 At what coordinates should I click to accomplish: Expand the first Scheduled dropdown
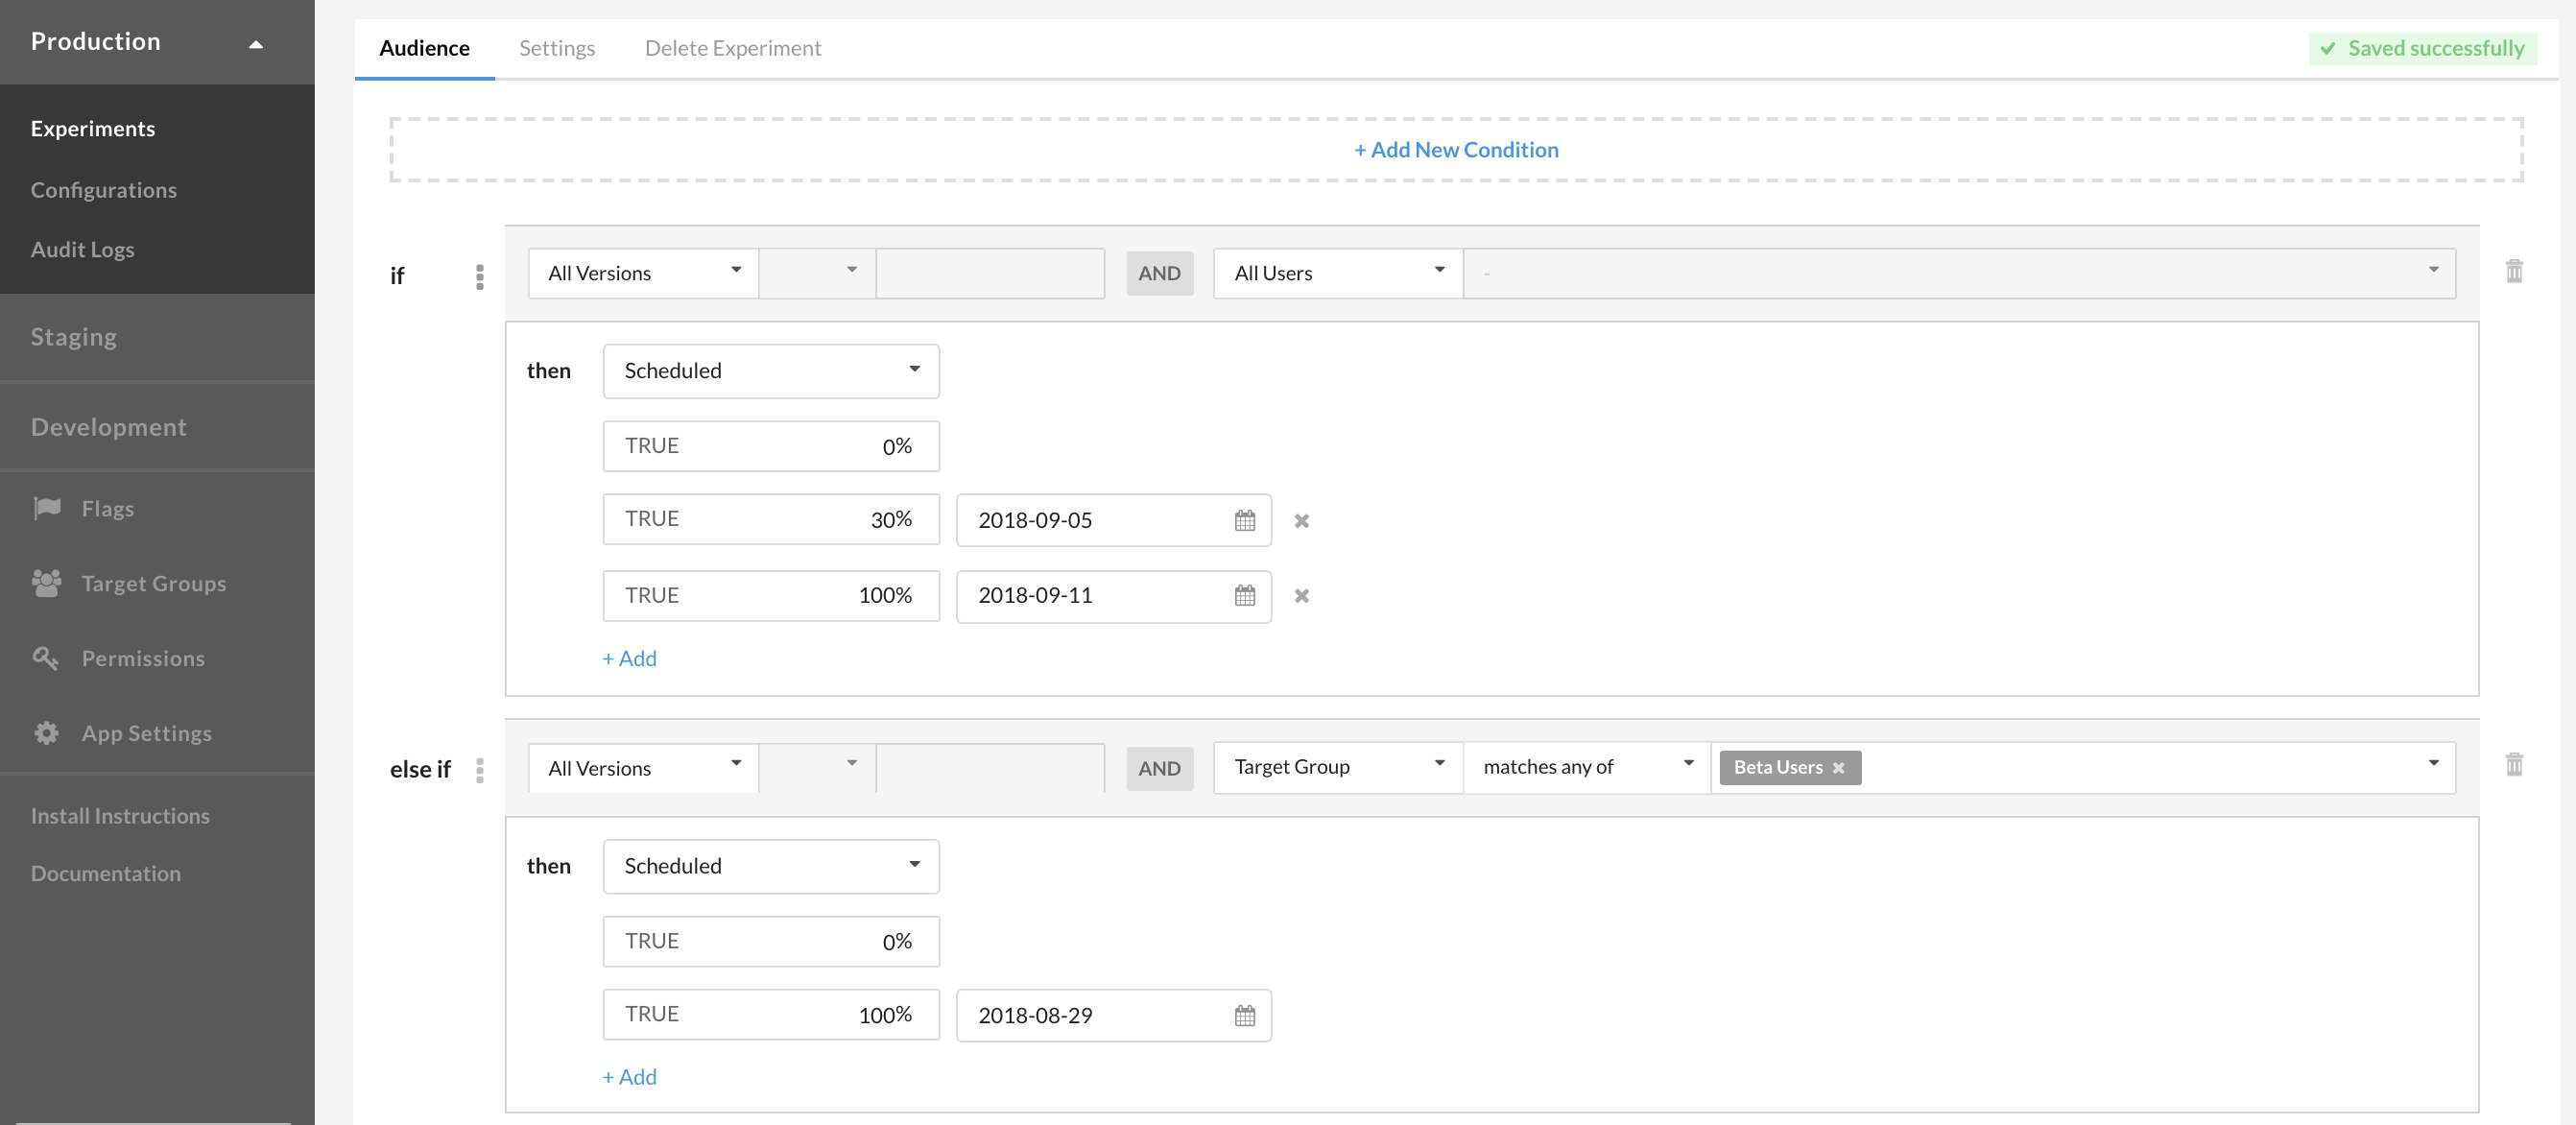point(770,371)
